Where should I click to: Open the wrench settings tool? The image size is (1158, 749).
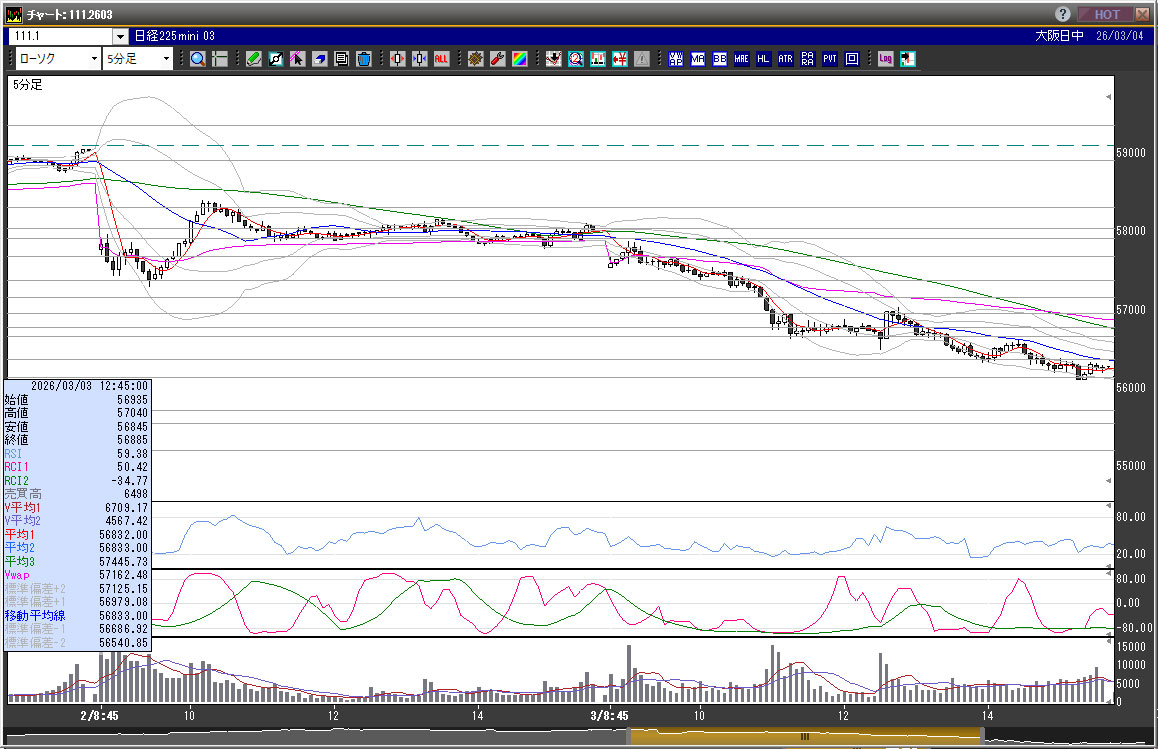[x=498, y=59]
